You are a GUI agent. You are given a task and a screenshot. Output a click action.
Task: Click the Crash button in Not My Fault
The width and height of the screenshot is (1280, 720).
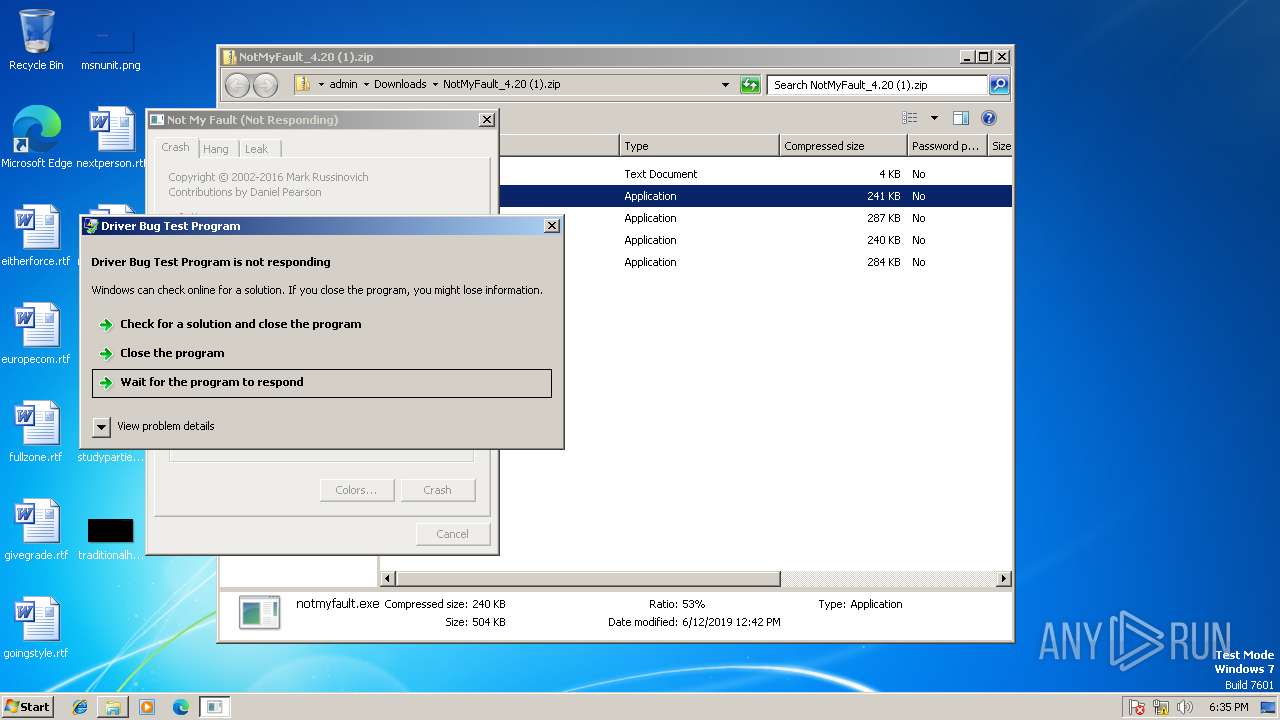437,490
